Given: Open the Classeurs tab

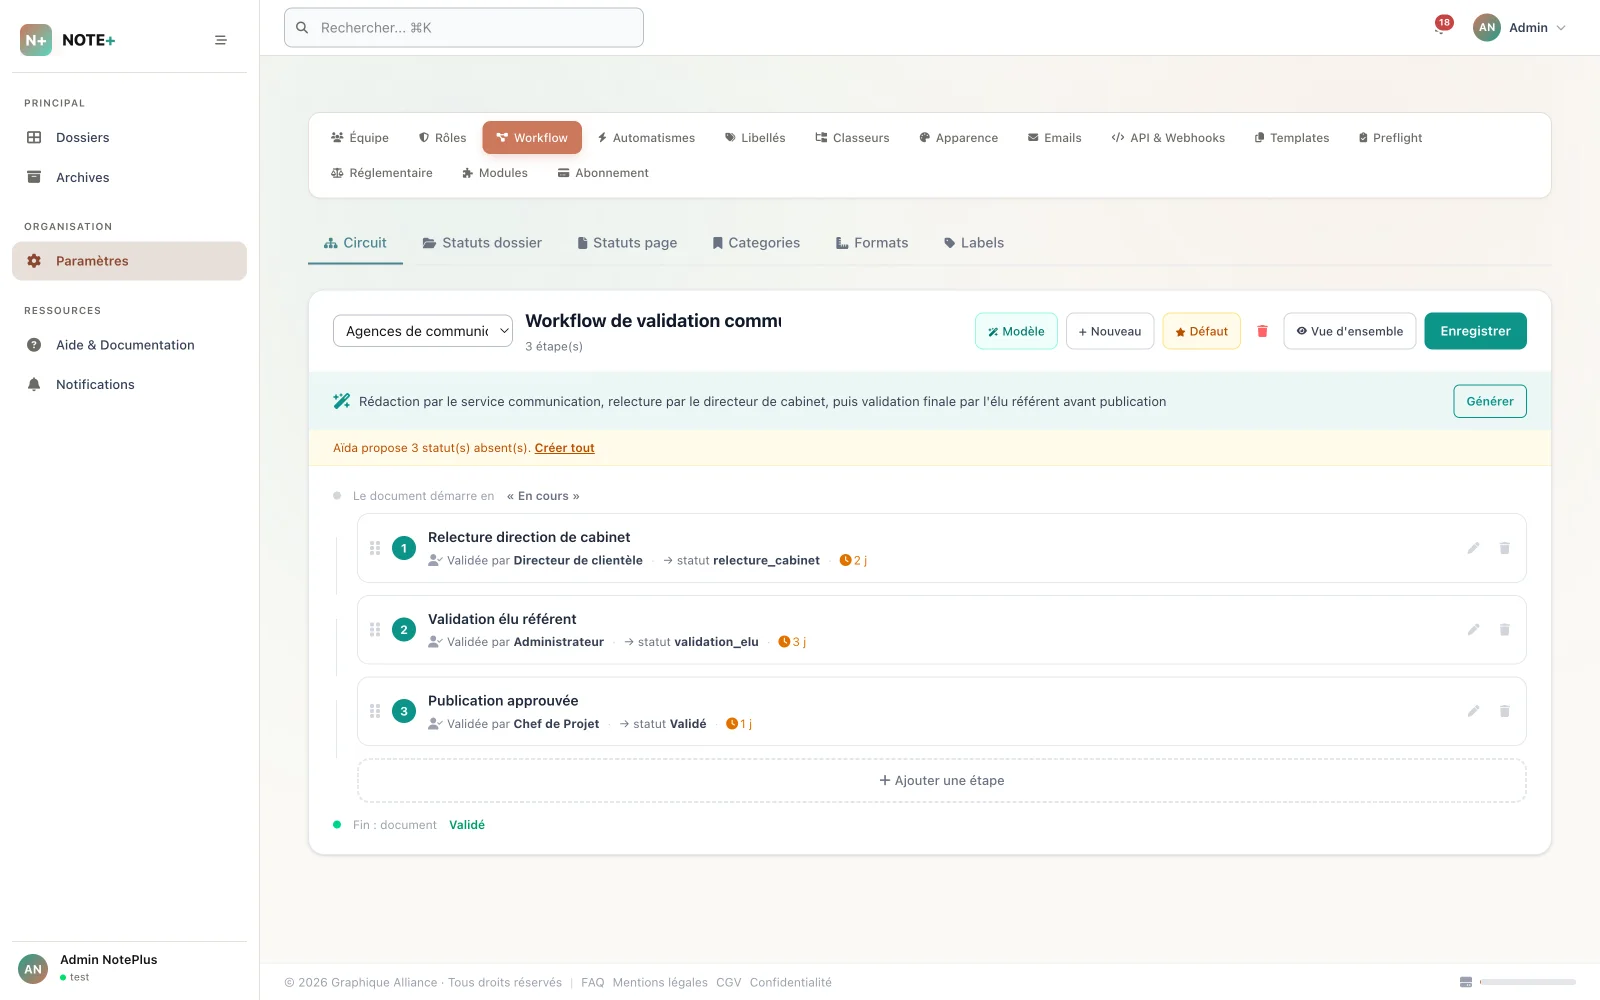Looking at the screenshot, I should pos(852,138).
